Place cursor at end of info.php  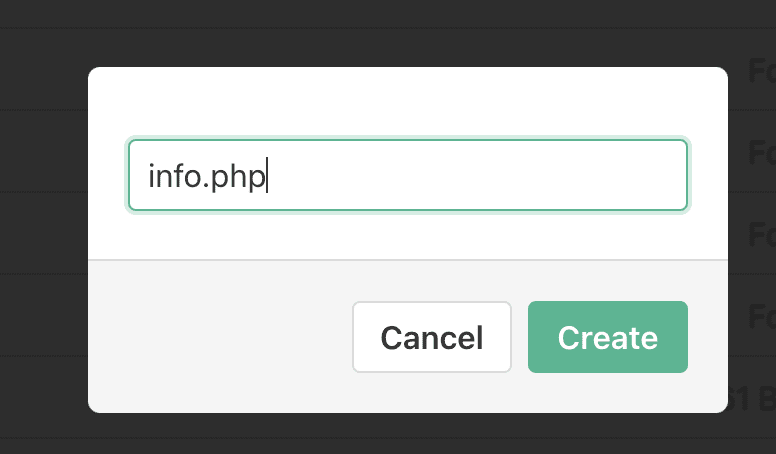point(267,176)
